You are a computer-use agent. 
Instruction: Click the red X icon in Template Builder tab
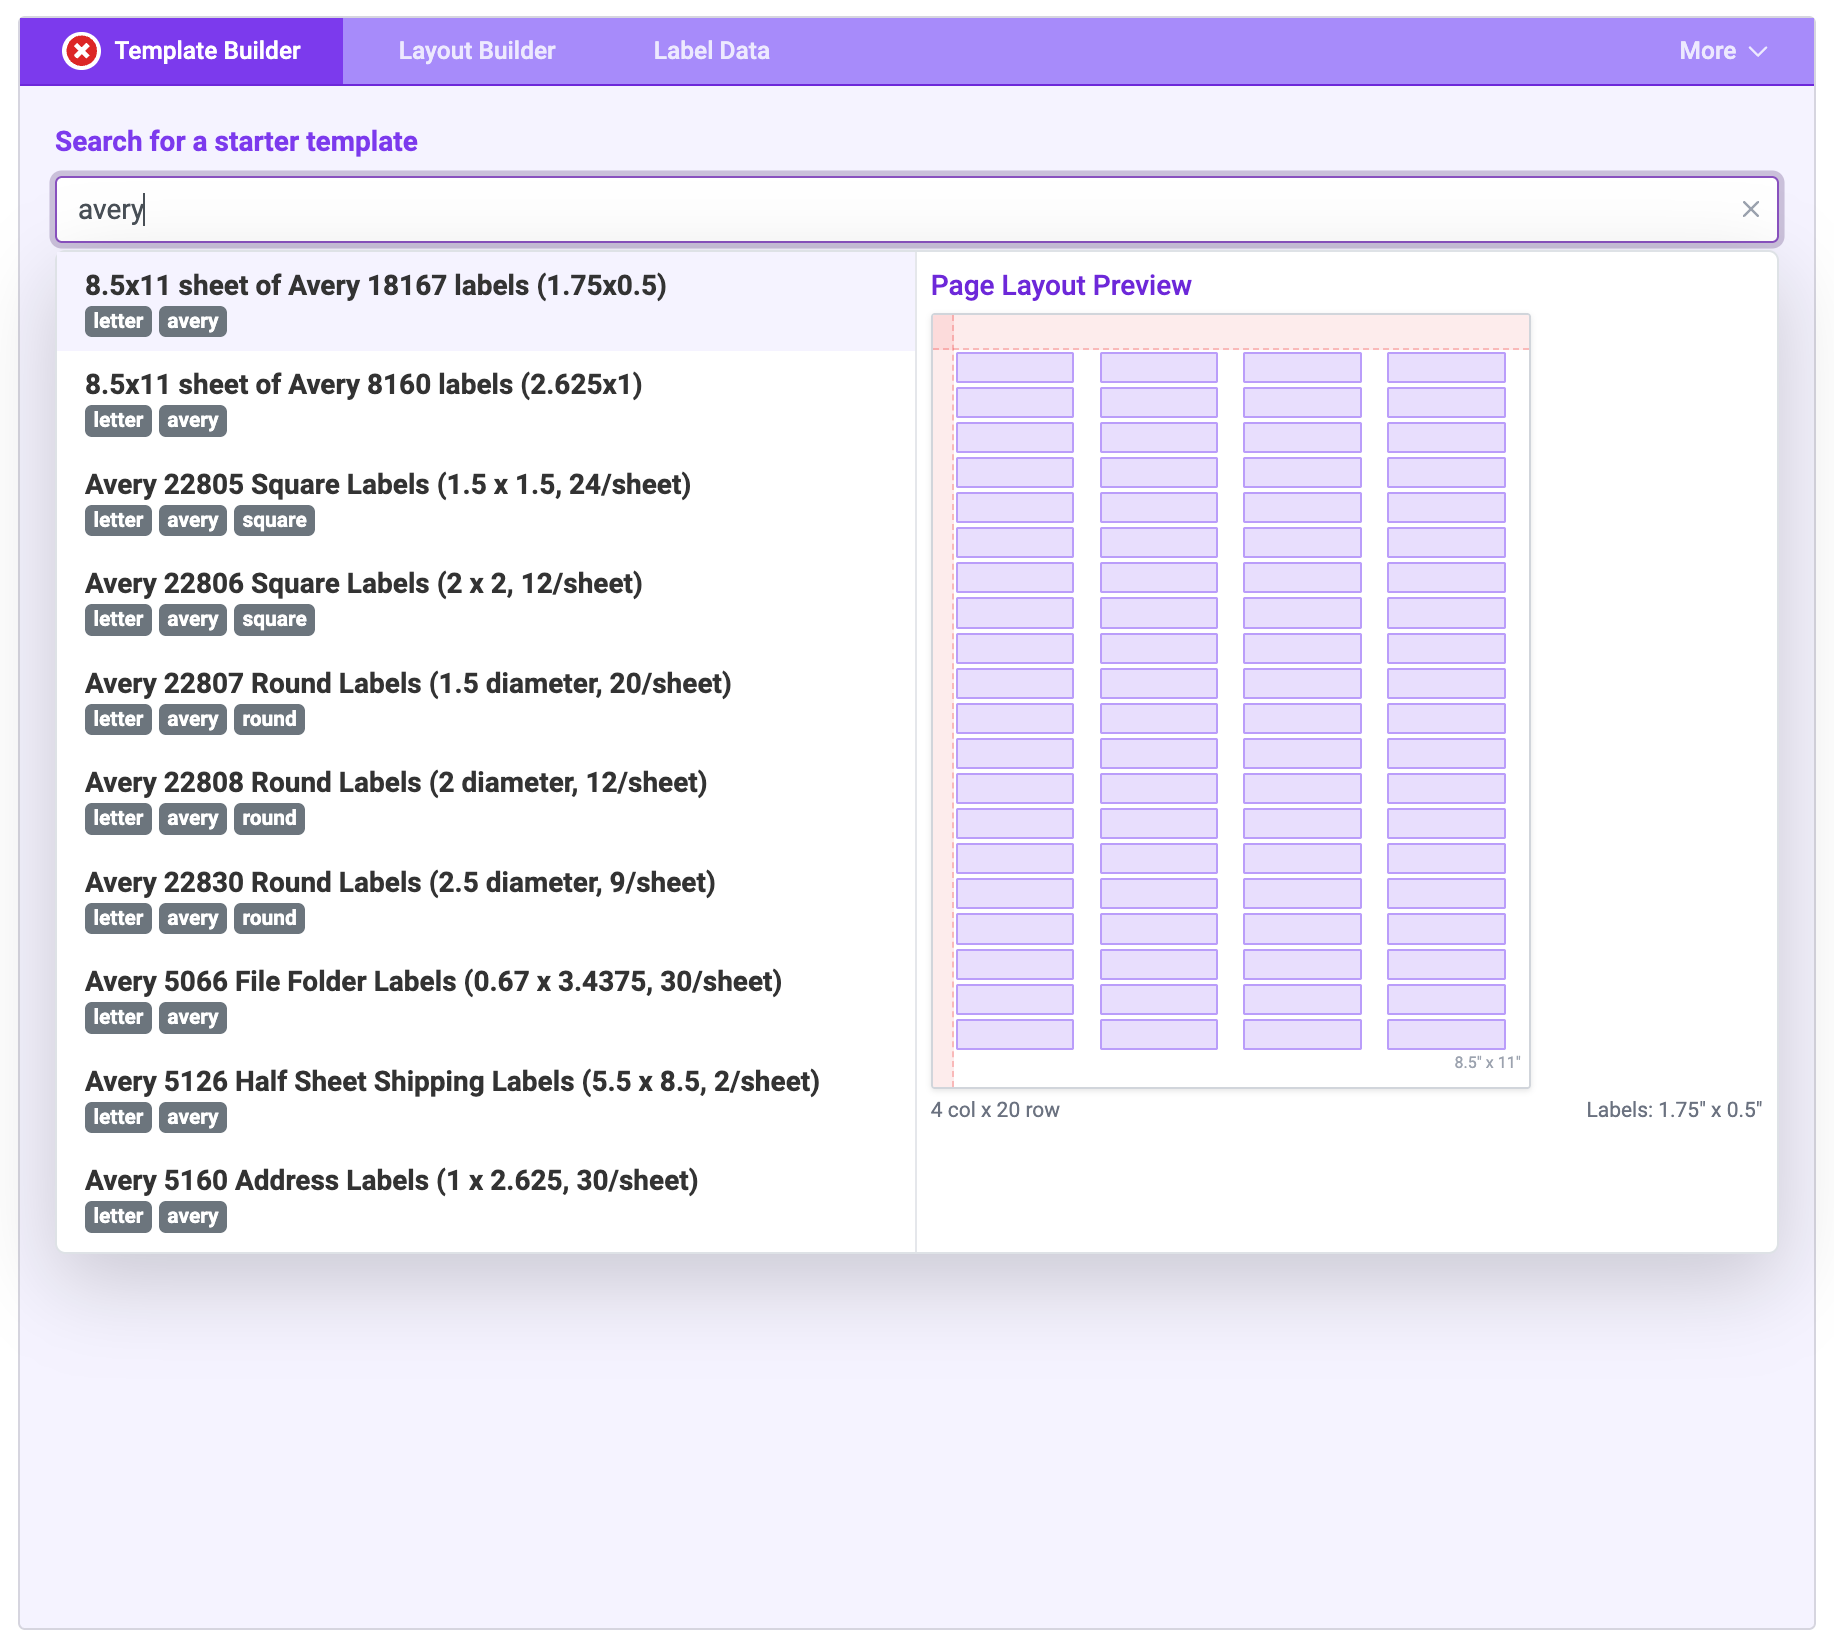pos(81,51)
